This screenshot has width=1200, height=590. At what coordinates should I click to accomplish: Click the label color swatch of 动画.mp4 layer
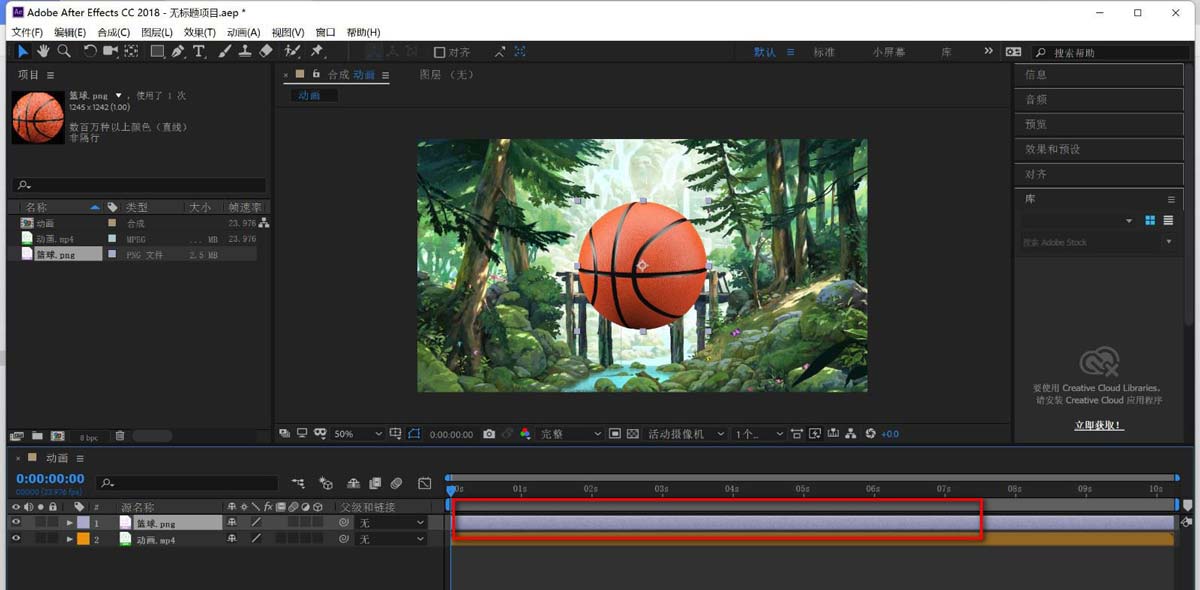tap(83, 539)
